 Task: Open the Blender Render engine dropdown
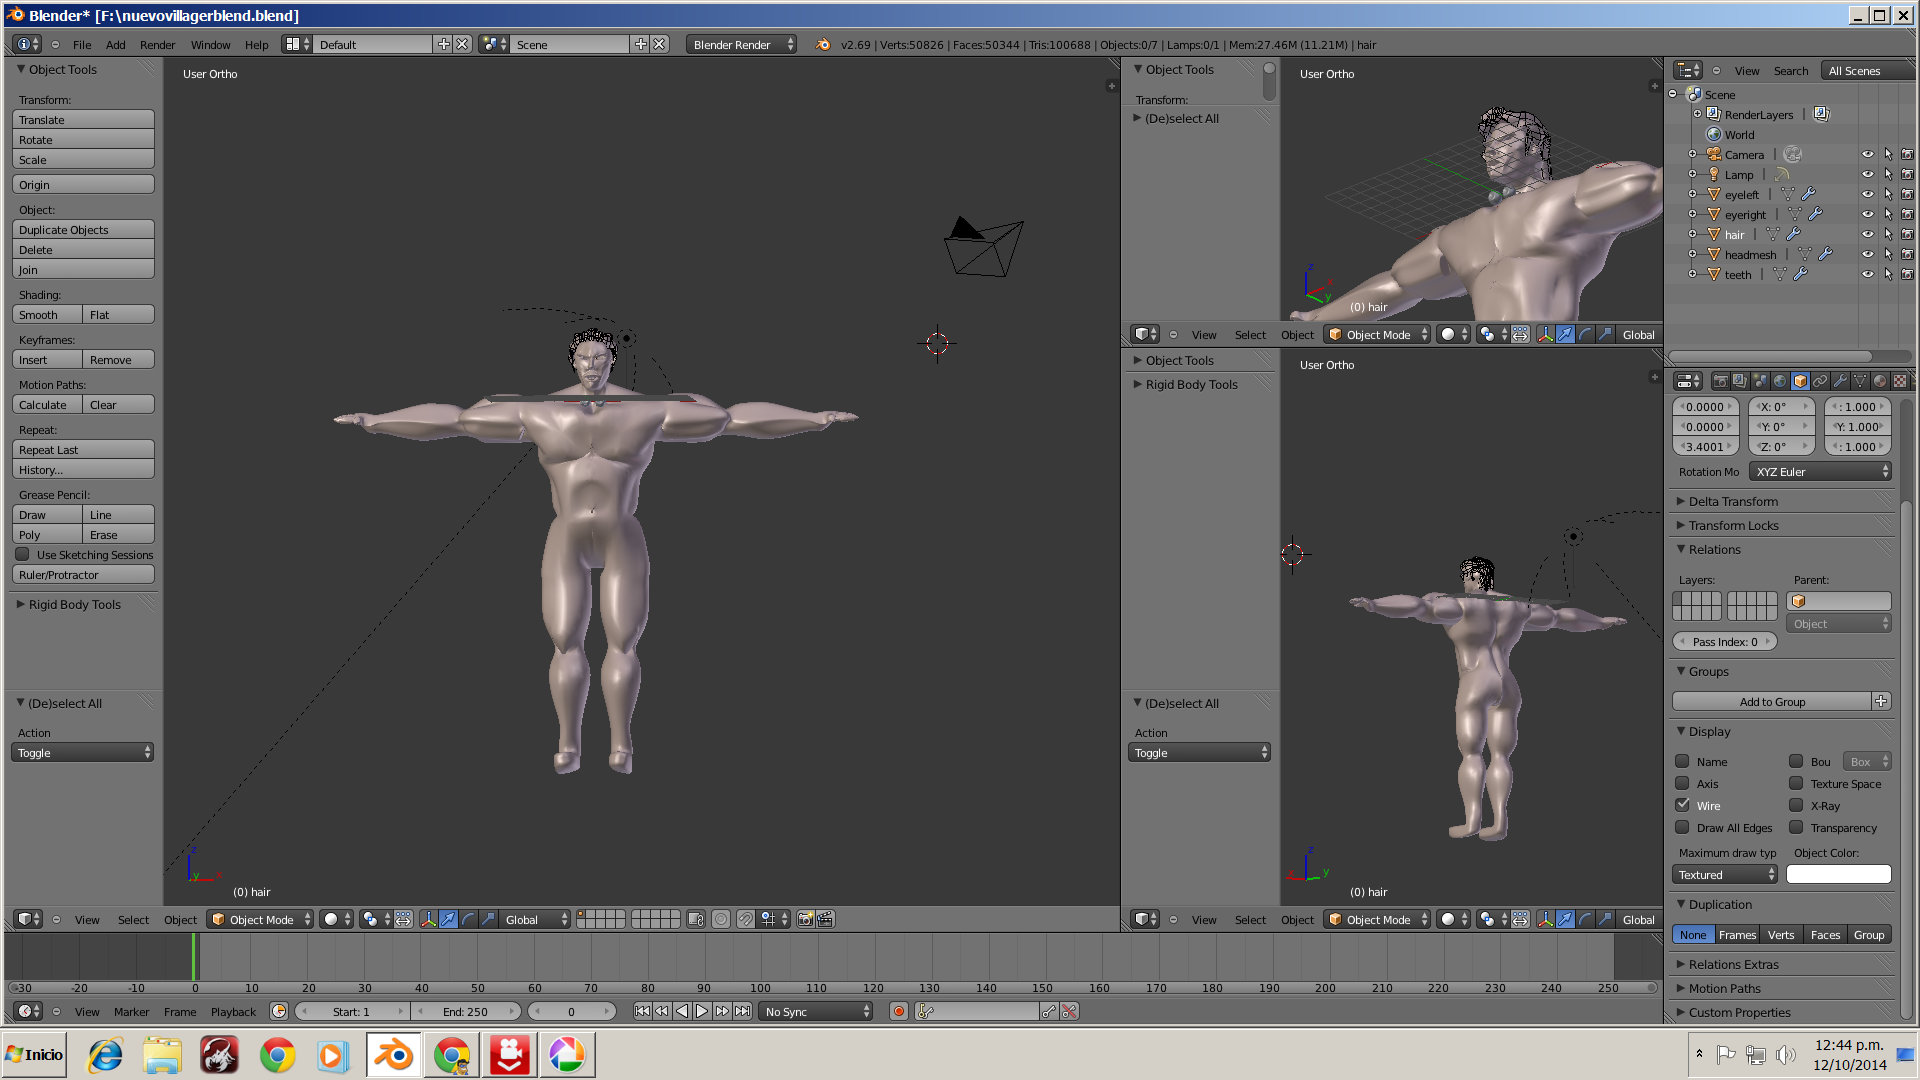pyautogui.click(x=741, y=44)
